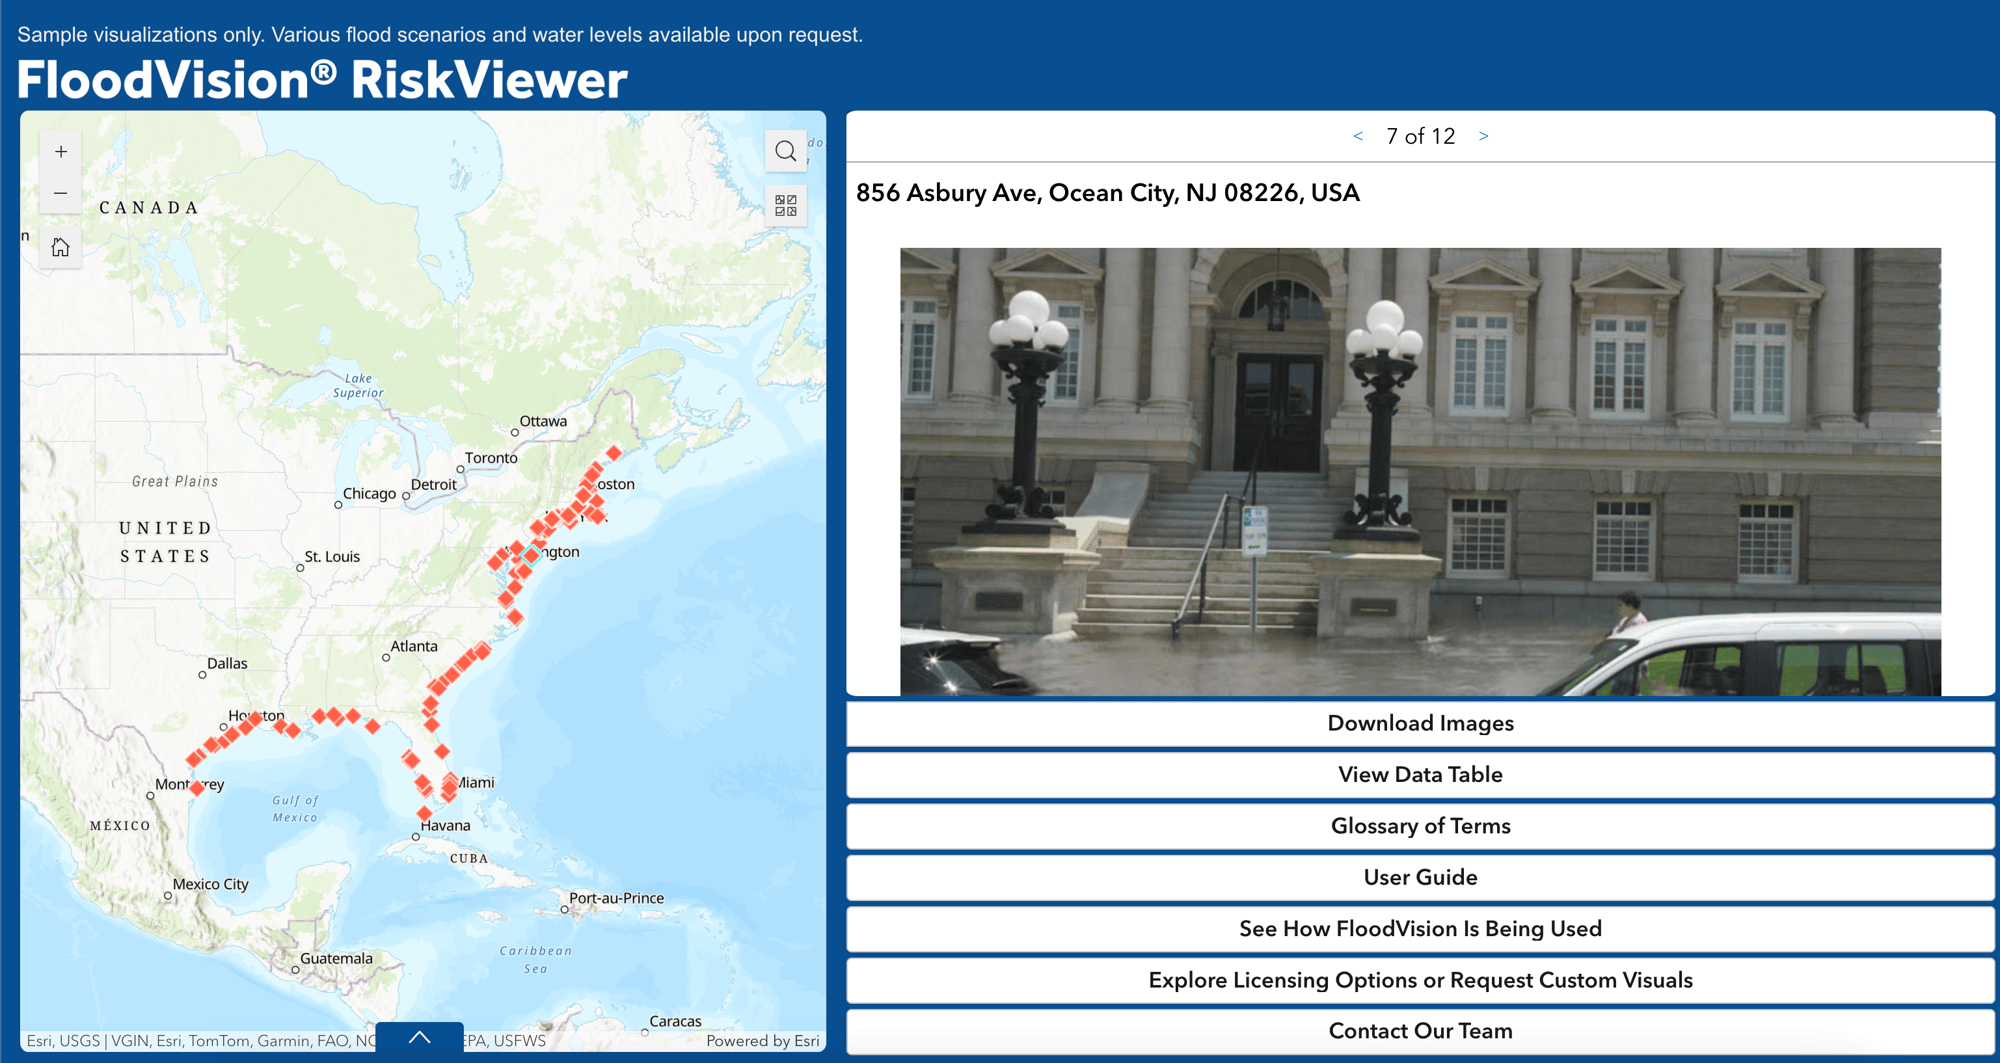Viewport: 2000px width, 1063px height.
Task: Go to the previous flood image
Action: point(1358,136)
